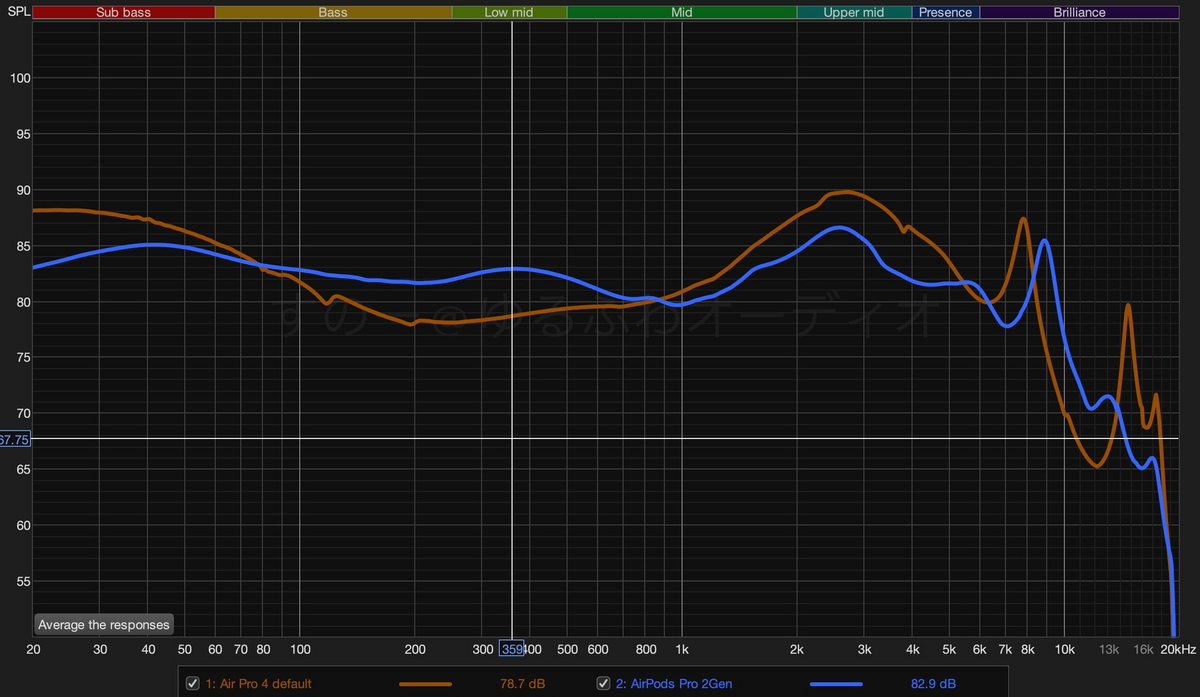Click the 20kHz frequency axis label
This screenshot has height=697, width=1200.
pyautogui.click(x=1178, y=649)
